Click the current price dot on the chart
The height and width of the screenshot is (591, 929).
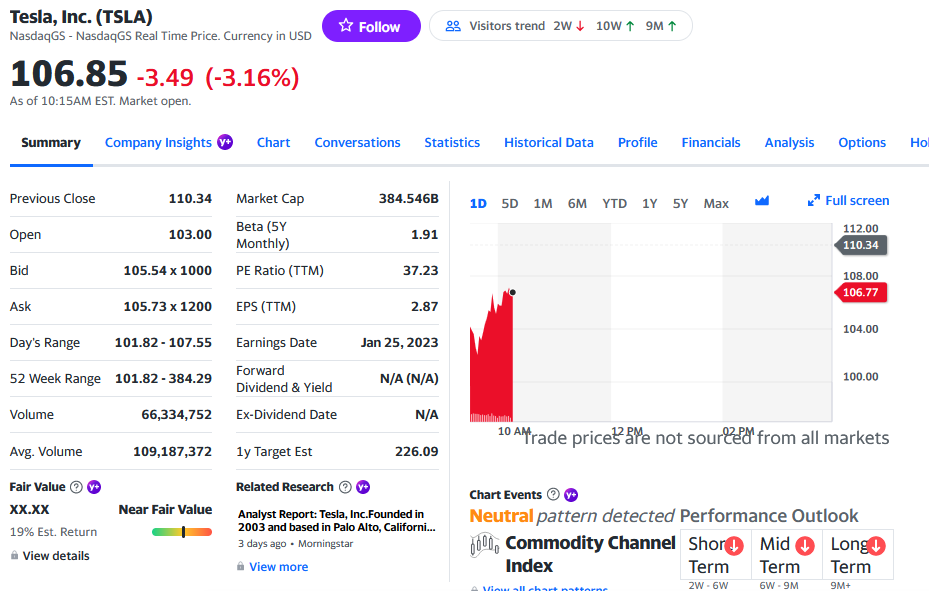[x=512, y=292]
